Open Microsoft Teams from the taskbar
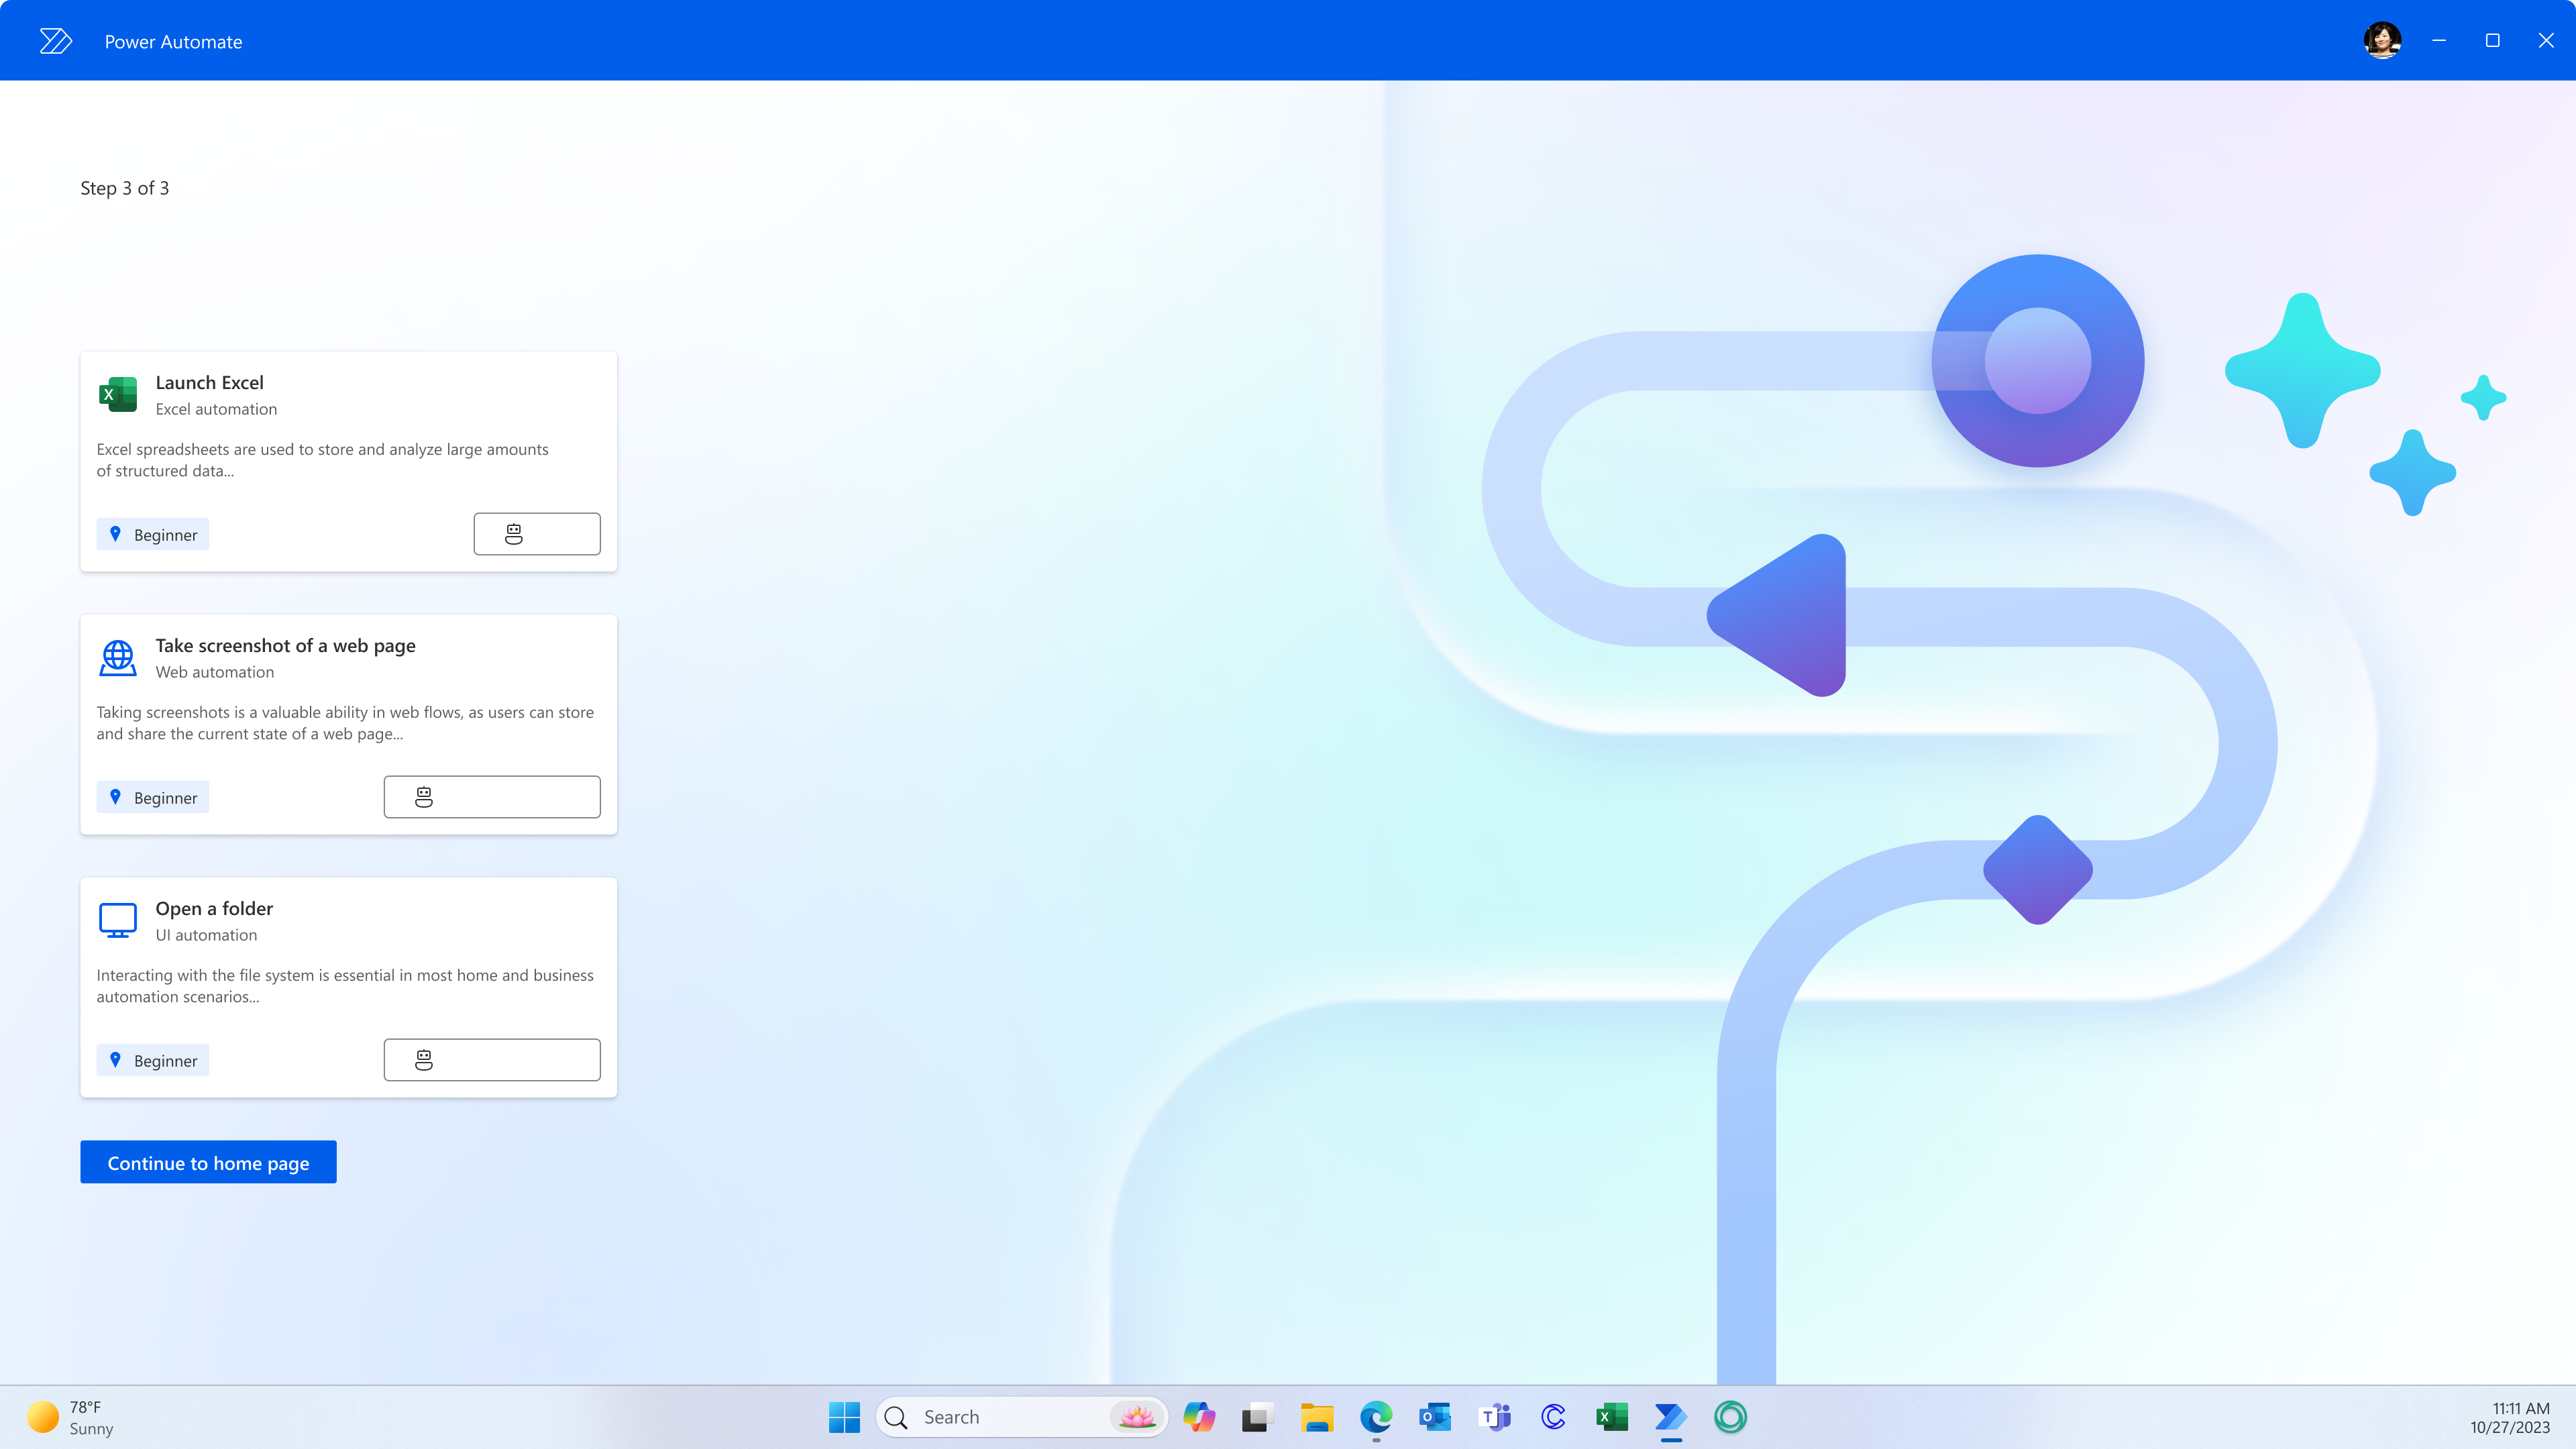This screenshot has width=2576, height=1449. (1495, 1417)
